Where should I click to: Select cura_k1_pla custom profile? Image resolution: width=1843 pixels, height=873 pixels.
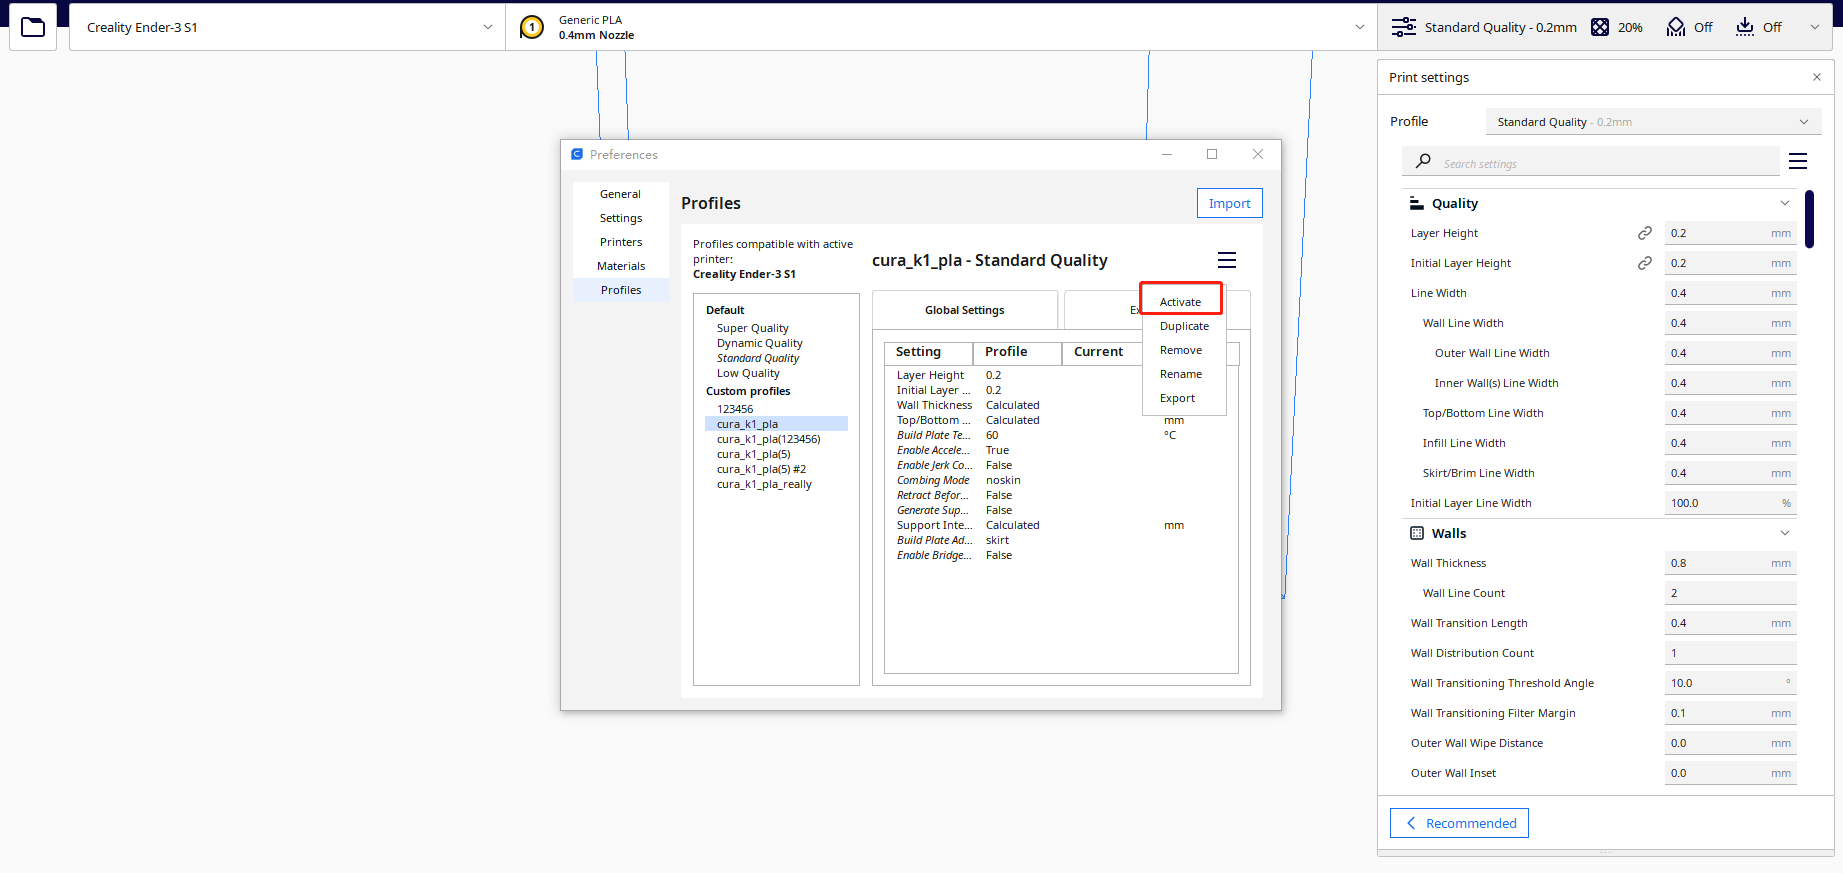[x=776, y=424]
